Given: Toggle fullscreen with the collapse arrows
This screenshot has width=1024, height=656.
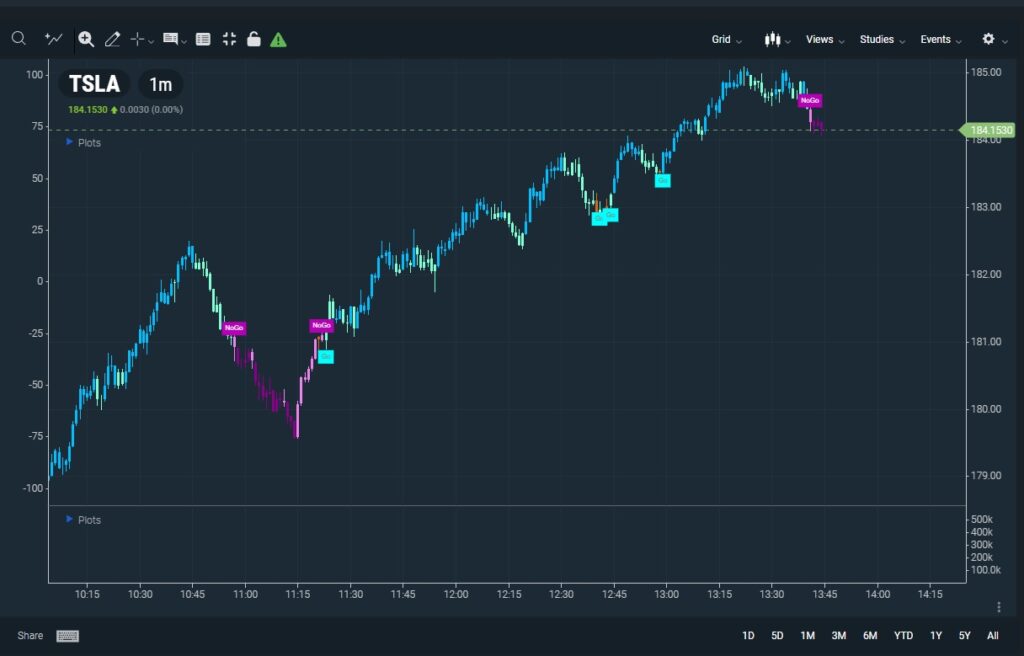Looking at the screenshot, I should 228,38.
